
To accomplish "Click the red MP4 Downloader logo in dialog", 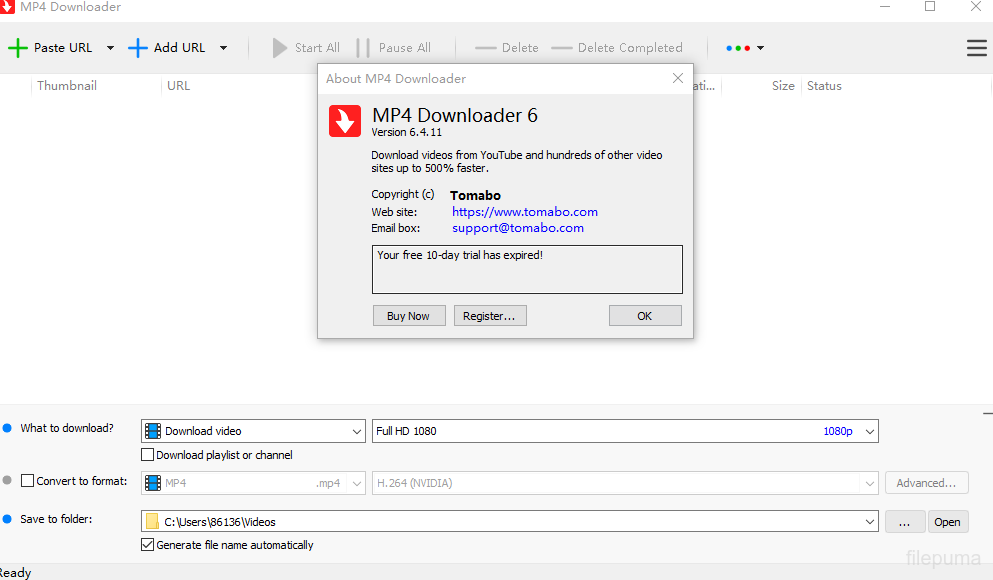I will click(x=345, y=121).
